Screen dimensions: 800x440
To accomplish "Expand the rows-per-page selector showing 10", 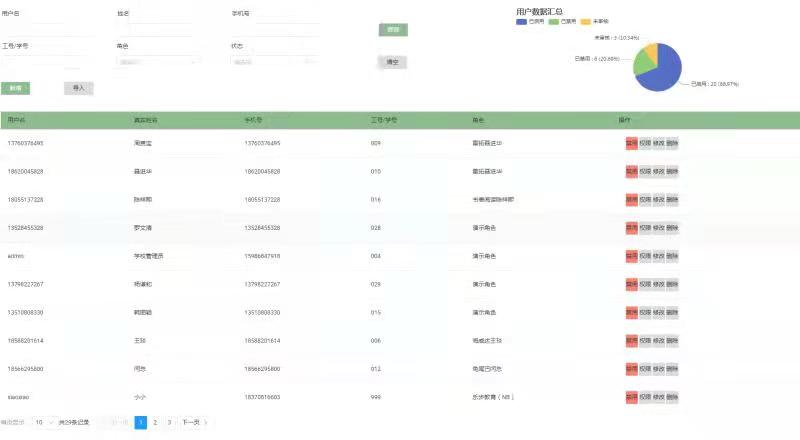I will [x=45, y=423].
